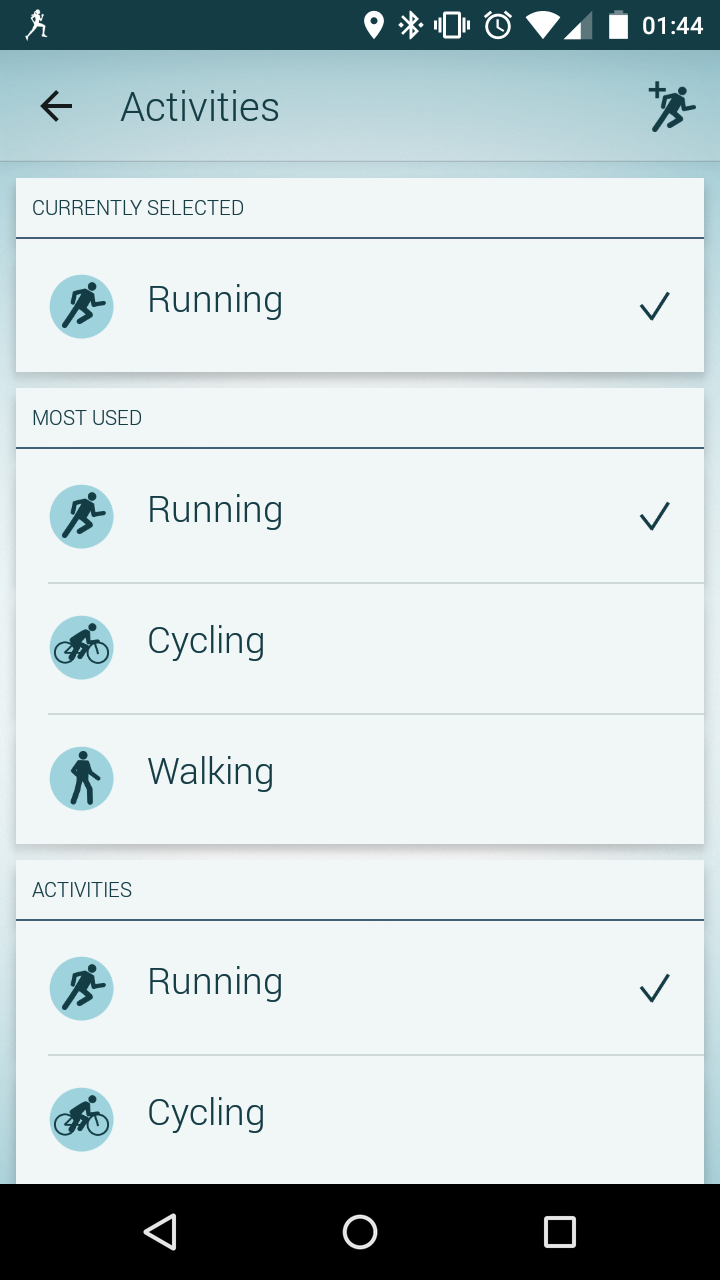This screenshot has width=720, height=1280.
Task: Tap checkmark beside Most Used Running
Action: click(654, 516)
